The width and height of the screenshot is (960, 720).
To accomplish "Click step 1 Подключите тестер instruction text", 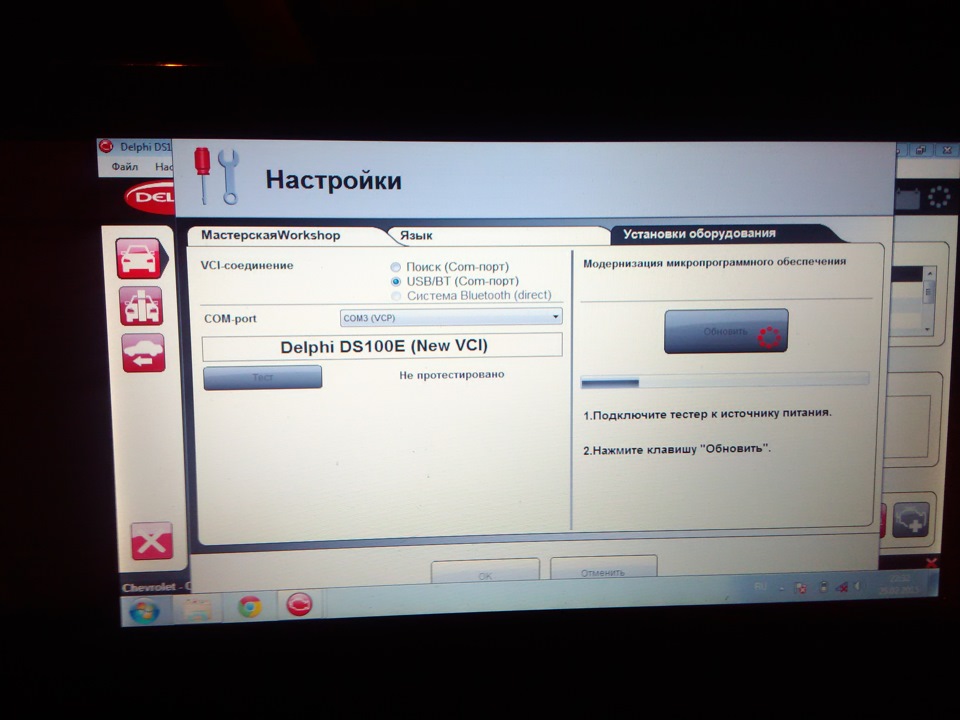I will pyautogui.click(x=707, y=413).
